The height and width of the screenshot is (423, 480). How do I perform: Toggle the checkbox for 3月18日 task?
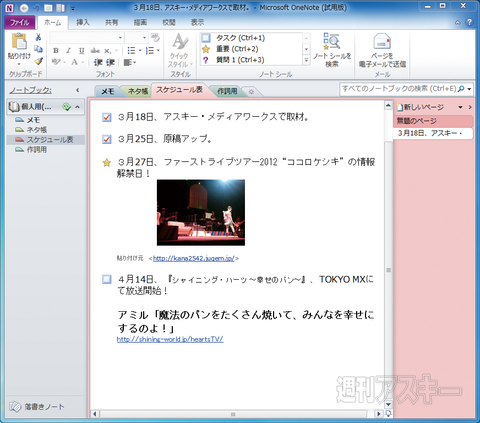(x=107, y=117)
